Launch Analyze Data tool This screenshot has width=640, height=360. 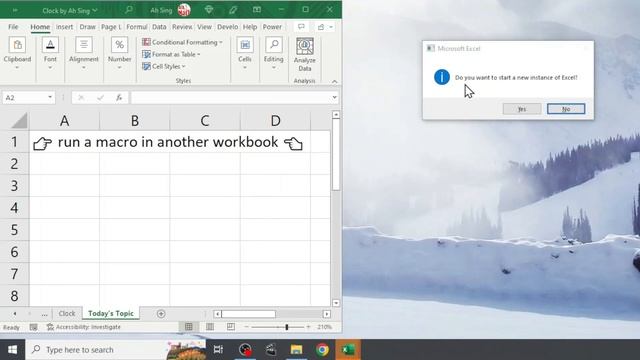tap(304, 54)
